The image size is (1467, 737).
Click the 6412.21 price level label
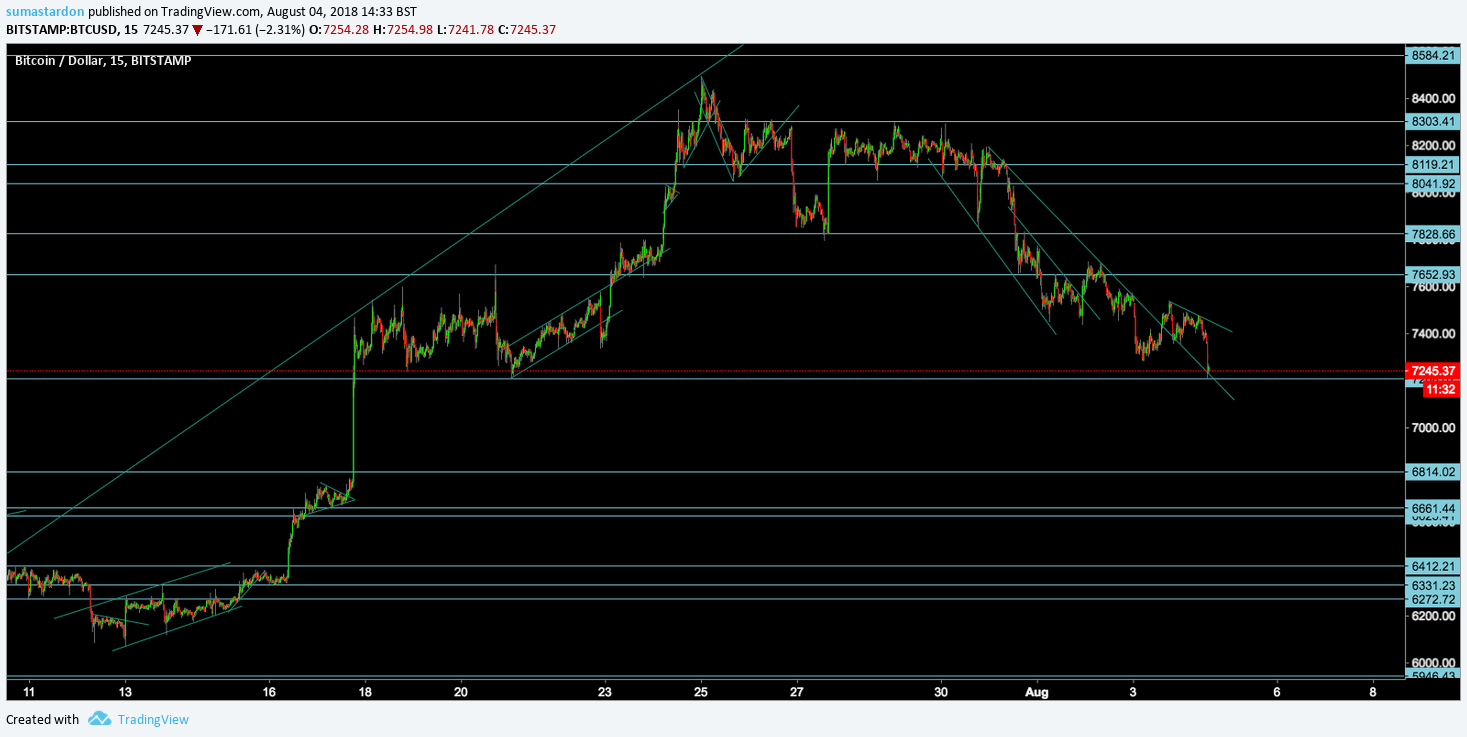click(x=1432, y=565)
